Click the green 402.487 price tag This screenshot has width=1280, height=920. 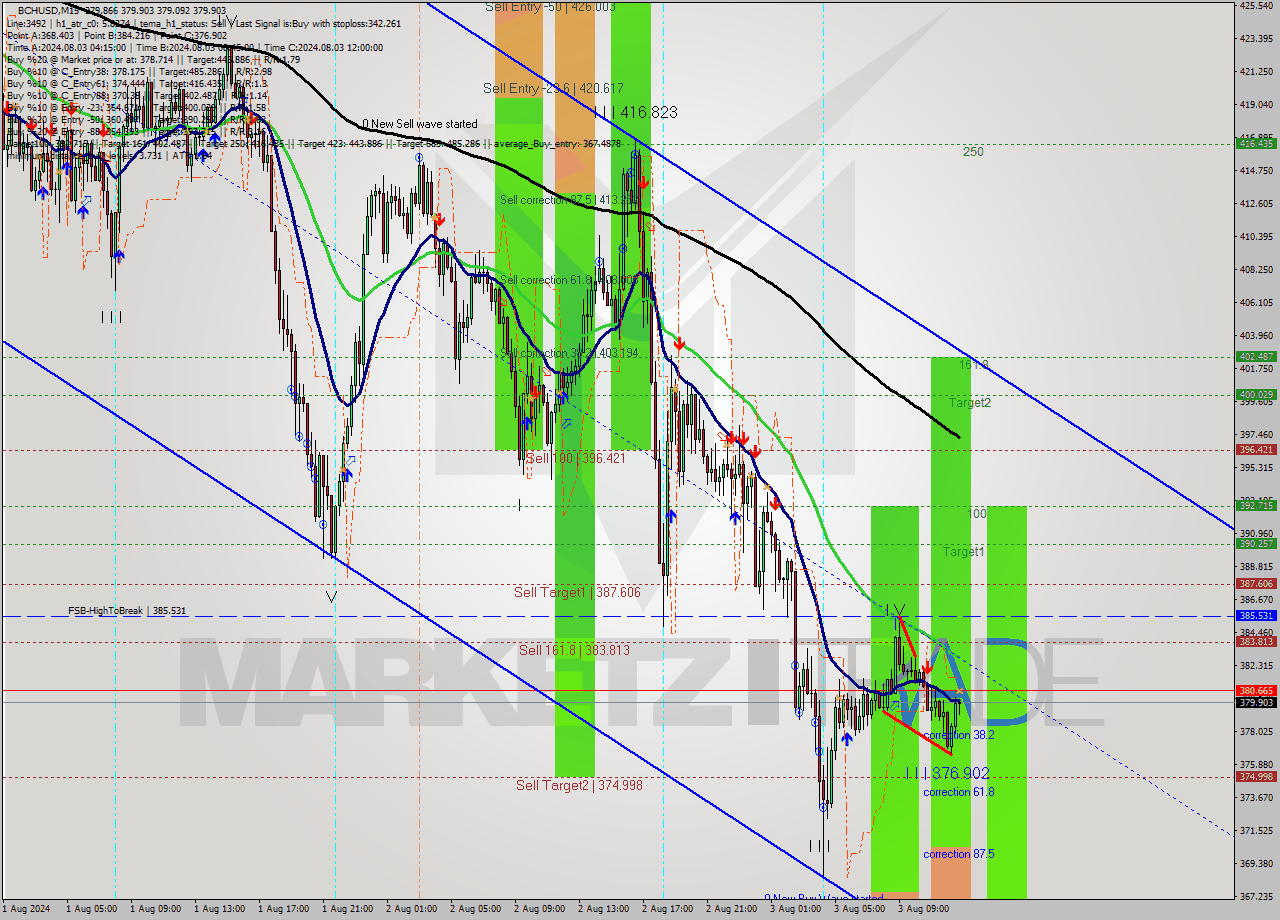pos(1256,357)
